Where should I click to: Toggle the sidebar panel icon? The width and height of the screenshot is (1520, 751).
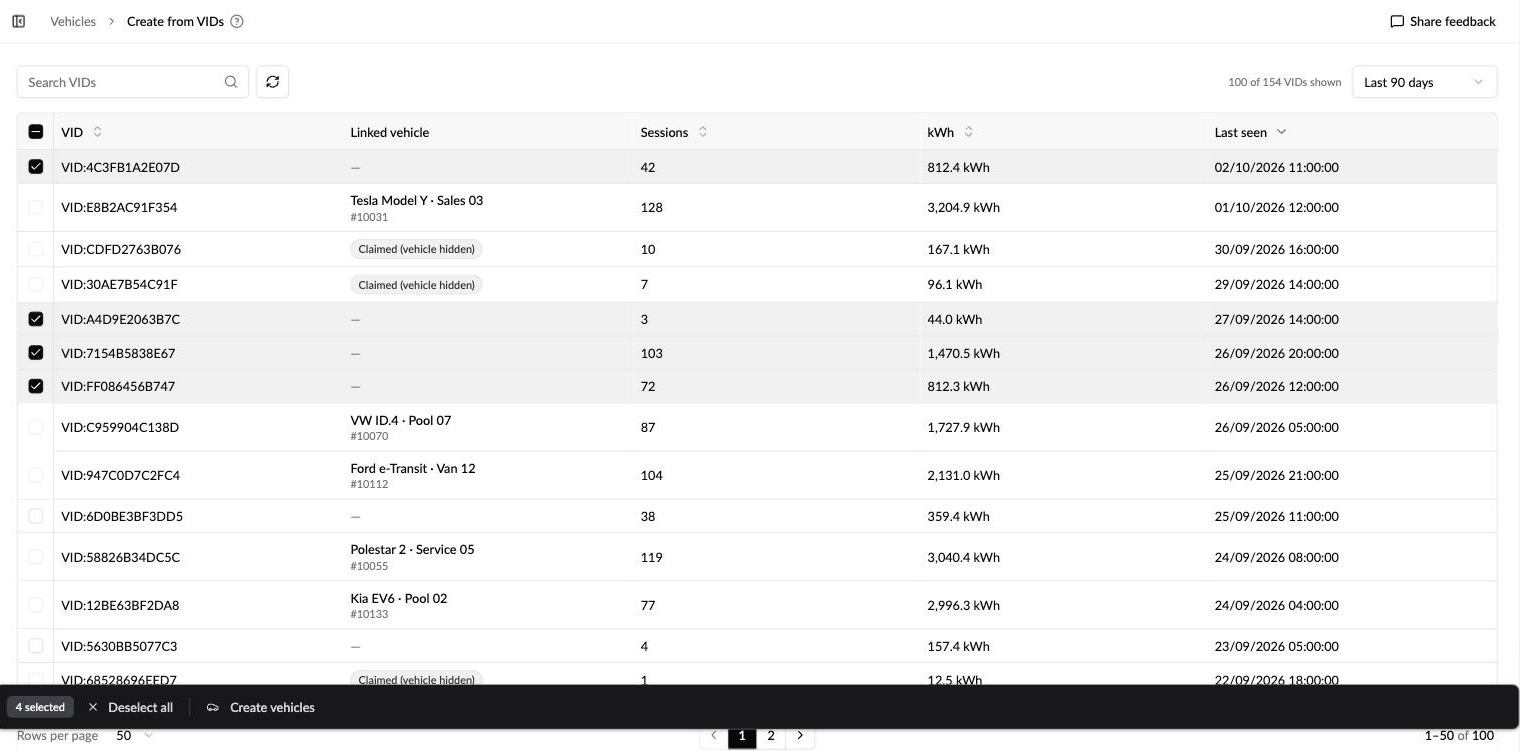click(18, 21)
